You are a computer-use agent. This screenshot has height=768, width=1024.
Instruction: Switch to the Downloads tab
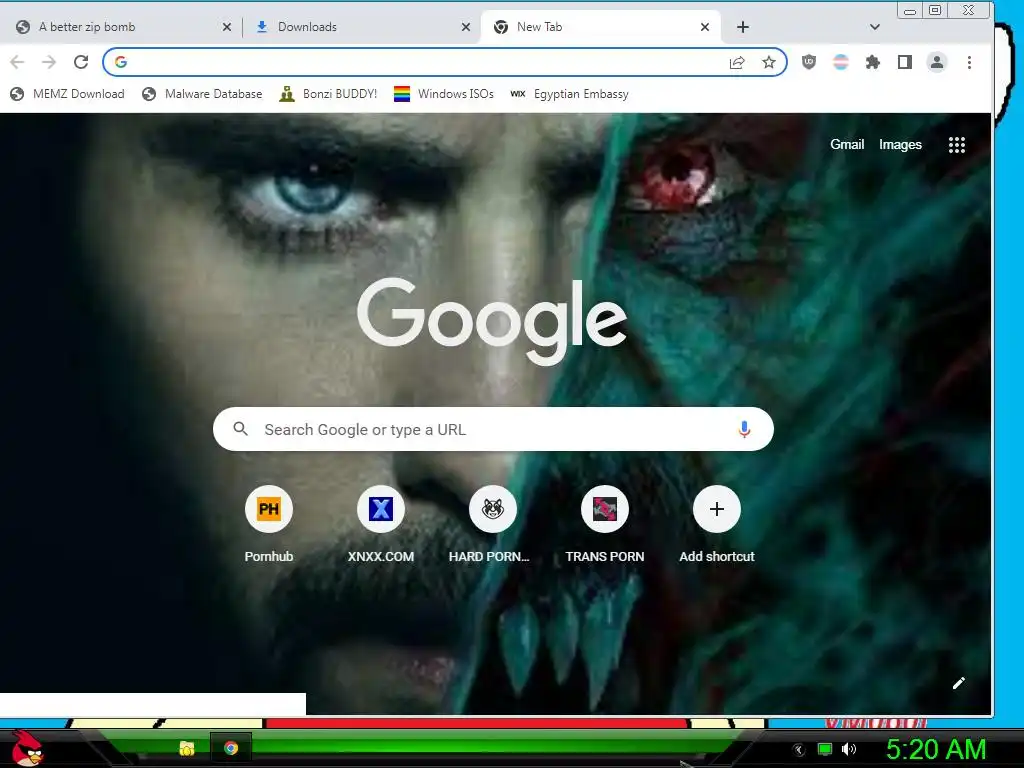(360, 27)
